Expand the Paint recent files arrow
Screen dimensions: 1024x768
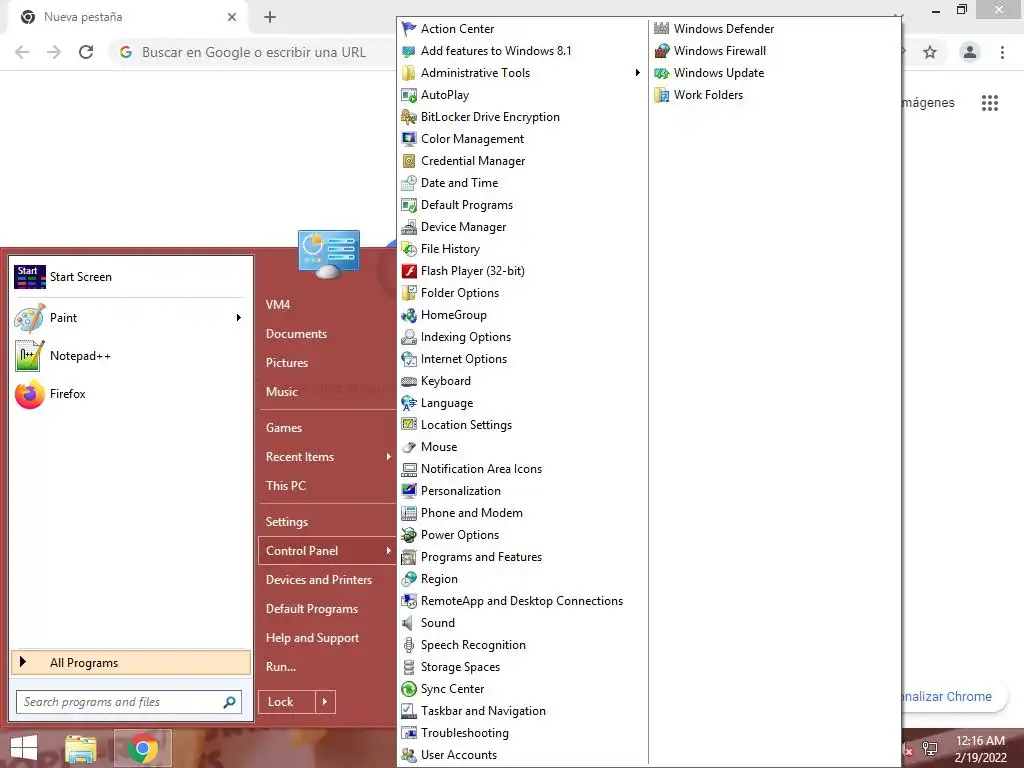[238, 317]
